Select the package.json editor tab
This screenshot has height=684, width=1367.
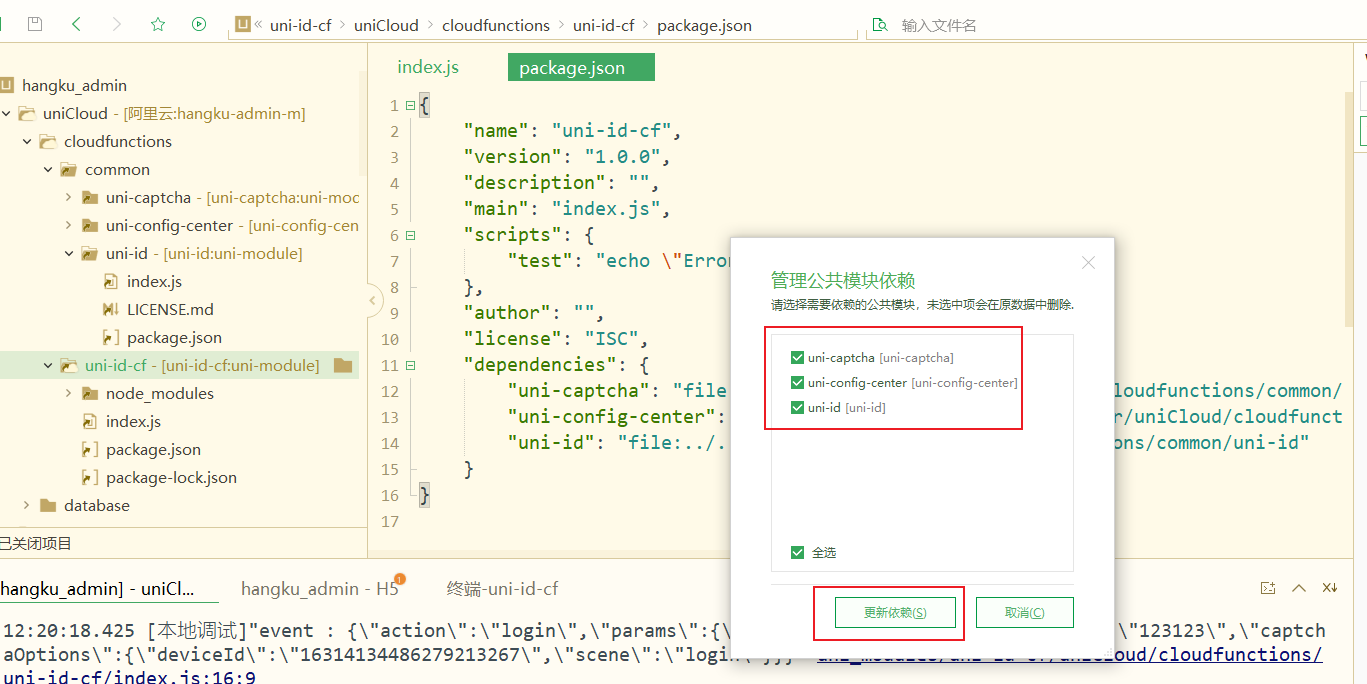click(581, 67)
